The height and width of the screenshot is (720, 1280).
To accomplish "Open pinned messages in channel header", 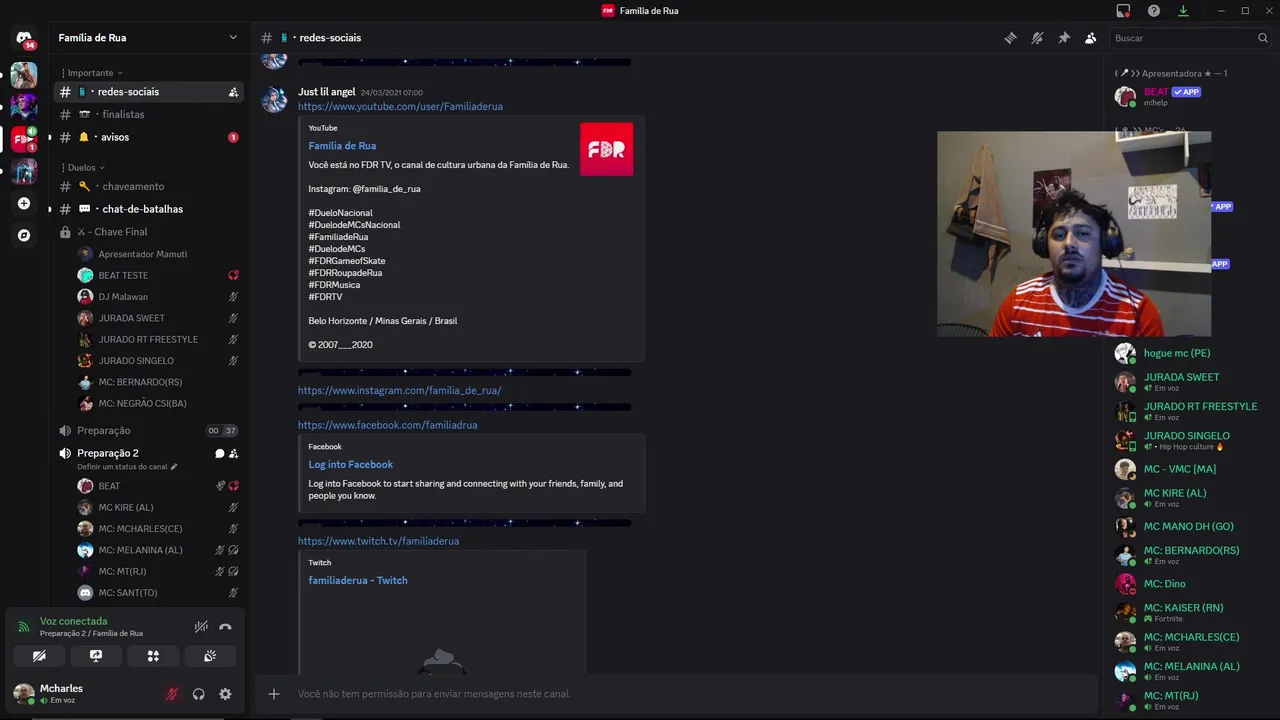I will (1064, 38).
